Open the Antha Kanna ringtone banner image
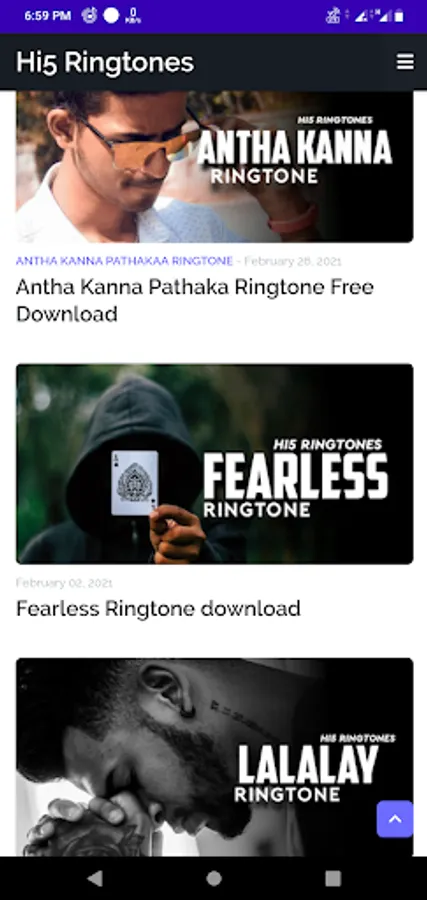This screenshot has height=900, width=427. 214,166
